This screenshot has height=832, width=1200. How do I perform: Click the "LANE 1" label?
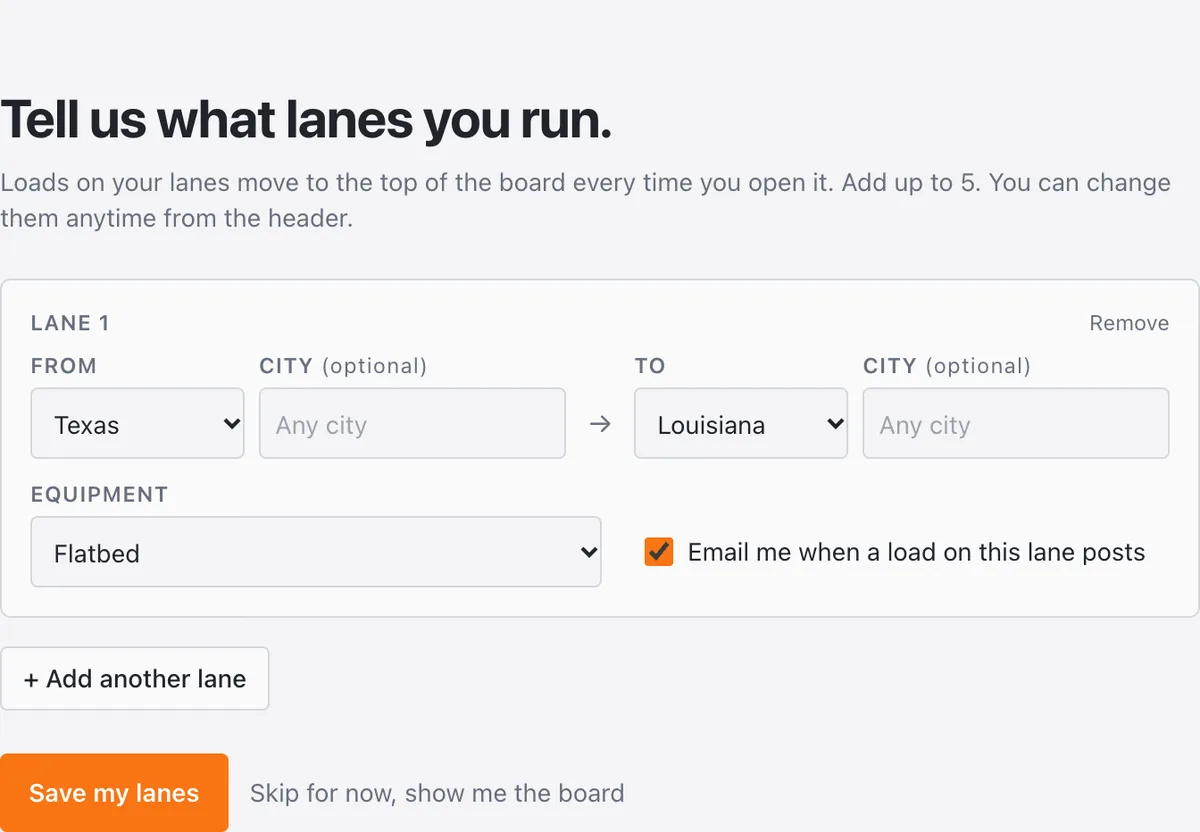(70, 323)
